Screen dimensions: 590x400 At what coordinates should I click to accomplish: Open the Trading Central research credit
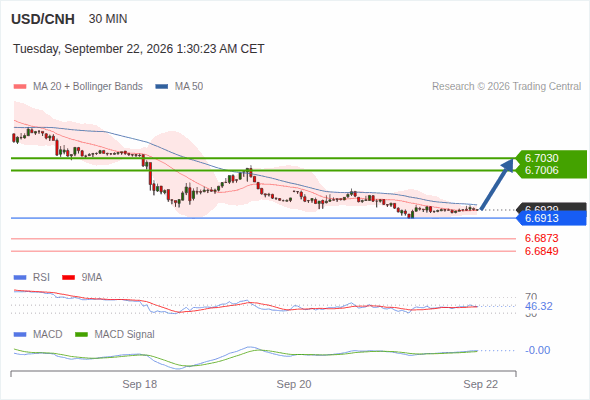(x=506, y=87)
